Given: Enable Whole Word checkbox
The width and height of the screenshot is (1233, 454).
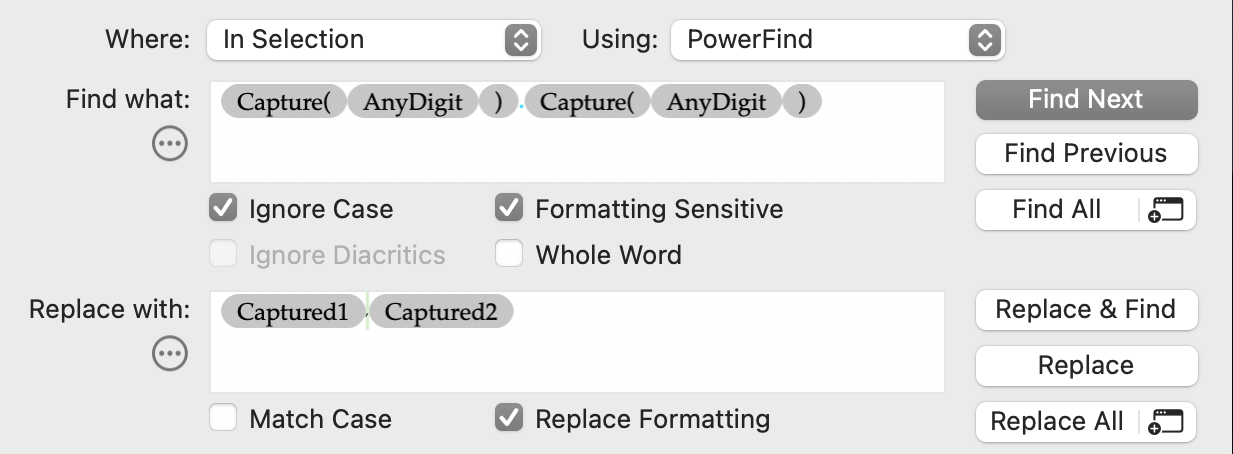Looking at the screenshot, I should (x=509, y=255).
